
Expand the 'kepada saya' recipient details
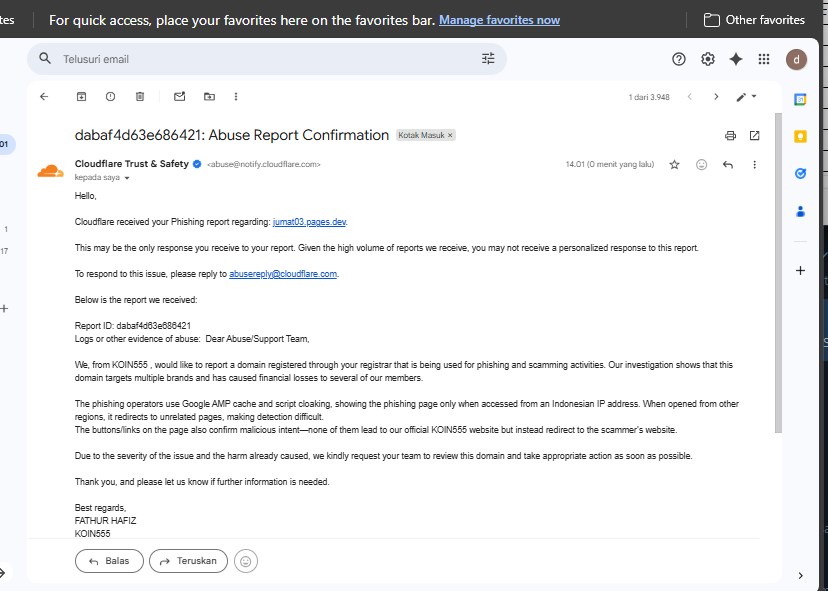pyautogui.click(x=127, y=178)
